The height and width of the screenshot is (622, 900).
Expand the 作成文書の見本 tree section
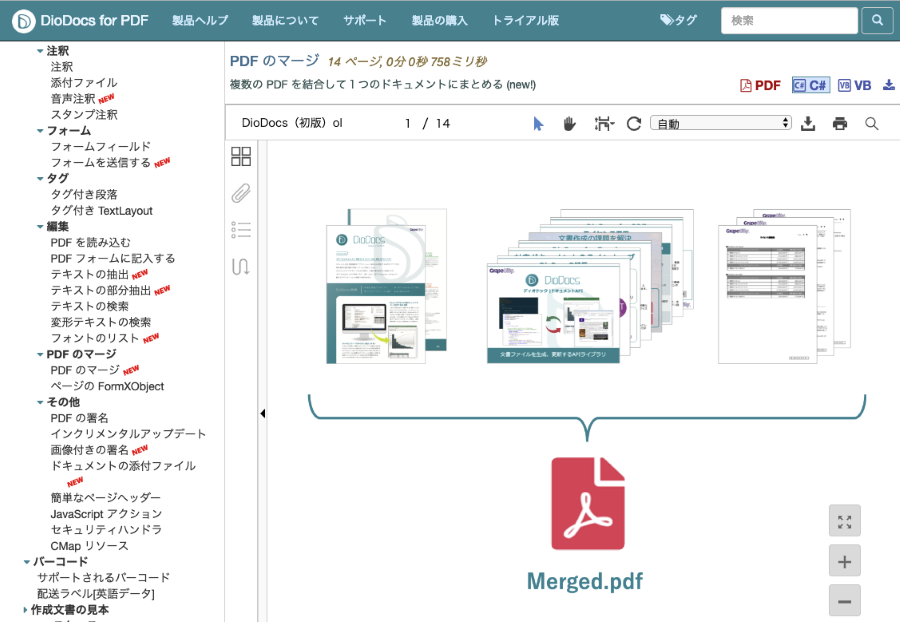25,610
